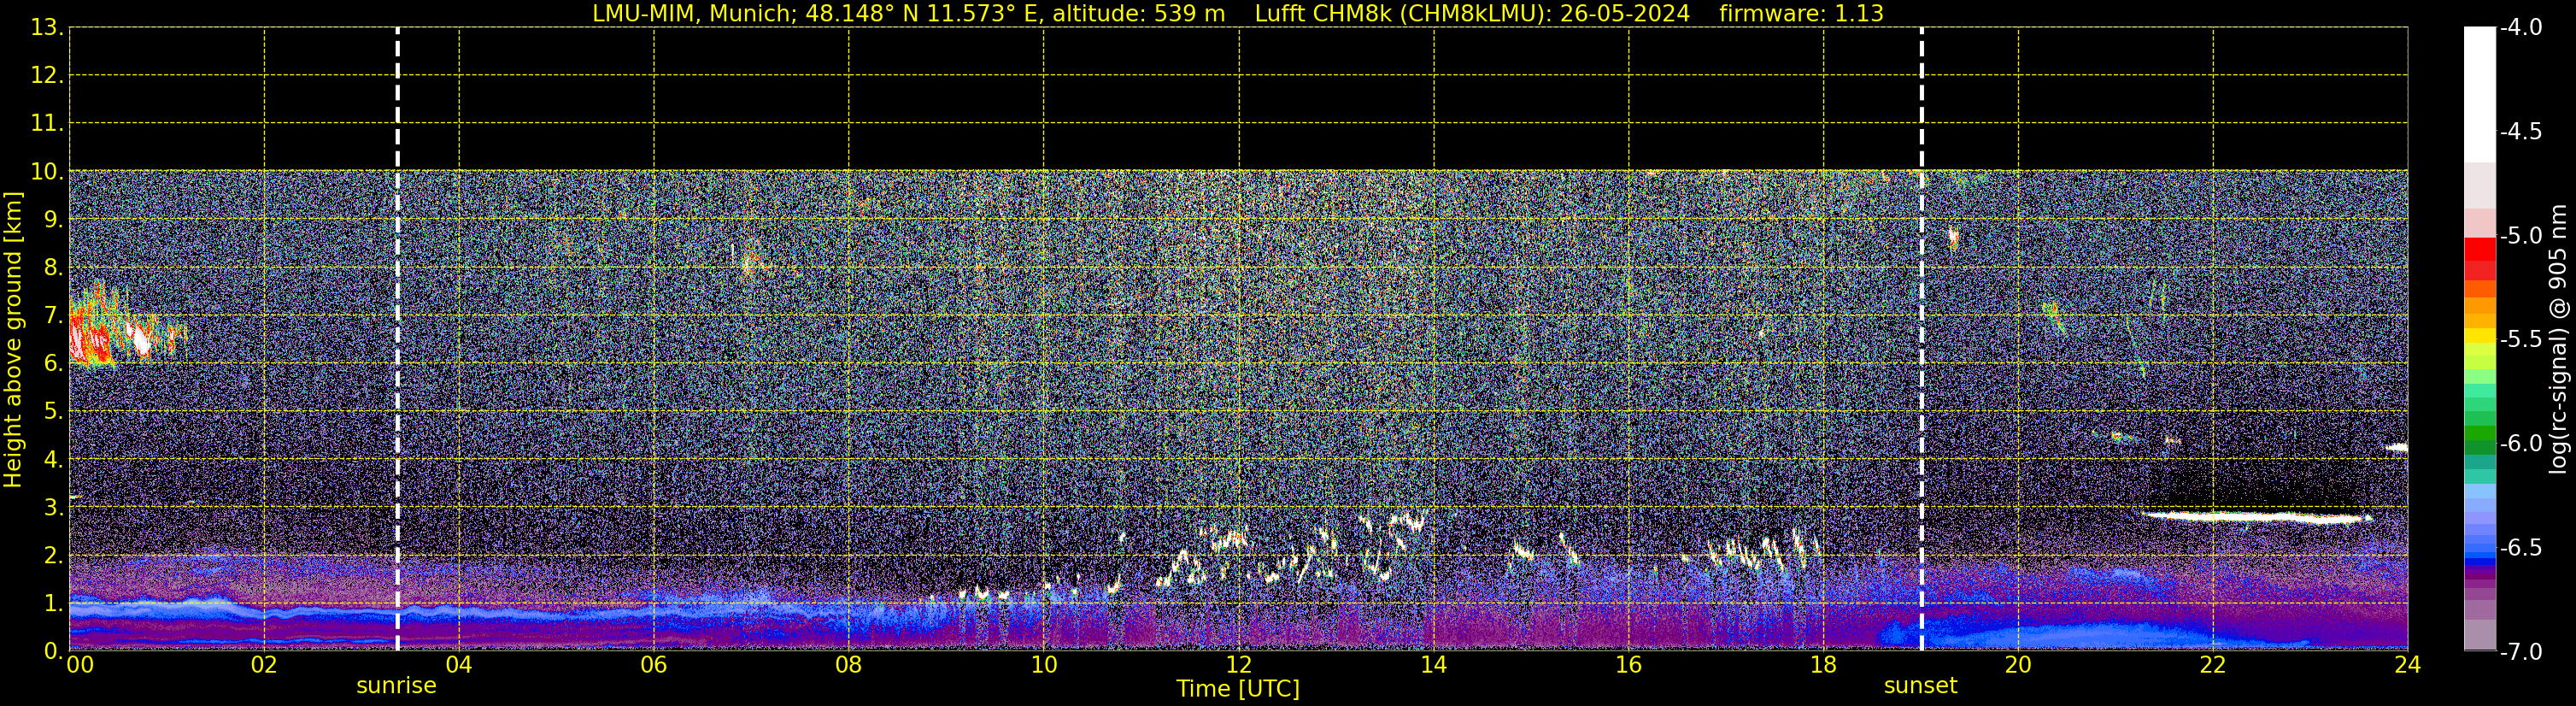2576x706 pixels.
Task: Click the "20" time axis tick label
Action: point(2018,665)
